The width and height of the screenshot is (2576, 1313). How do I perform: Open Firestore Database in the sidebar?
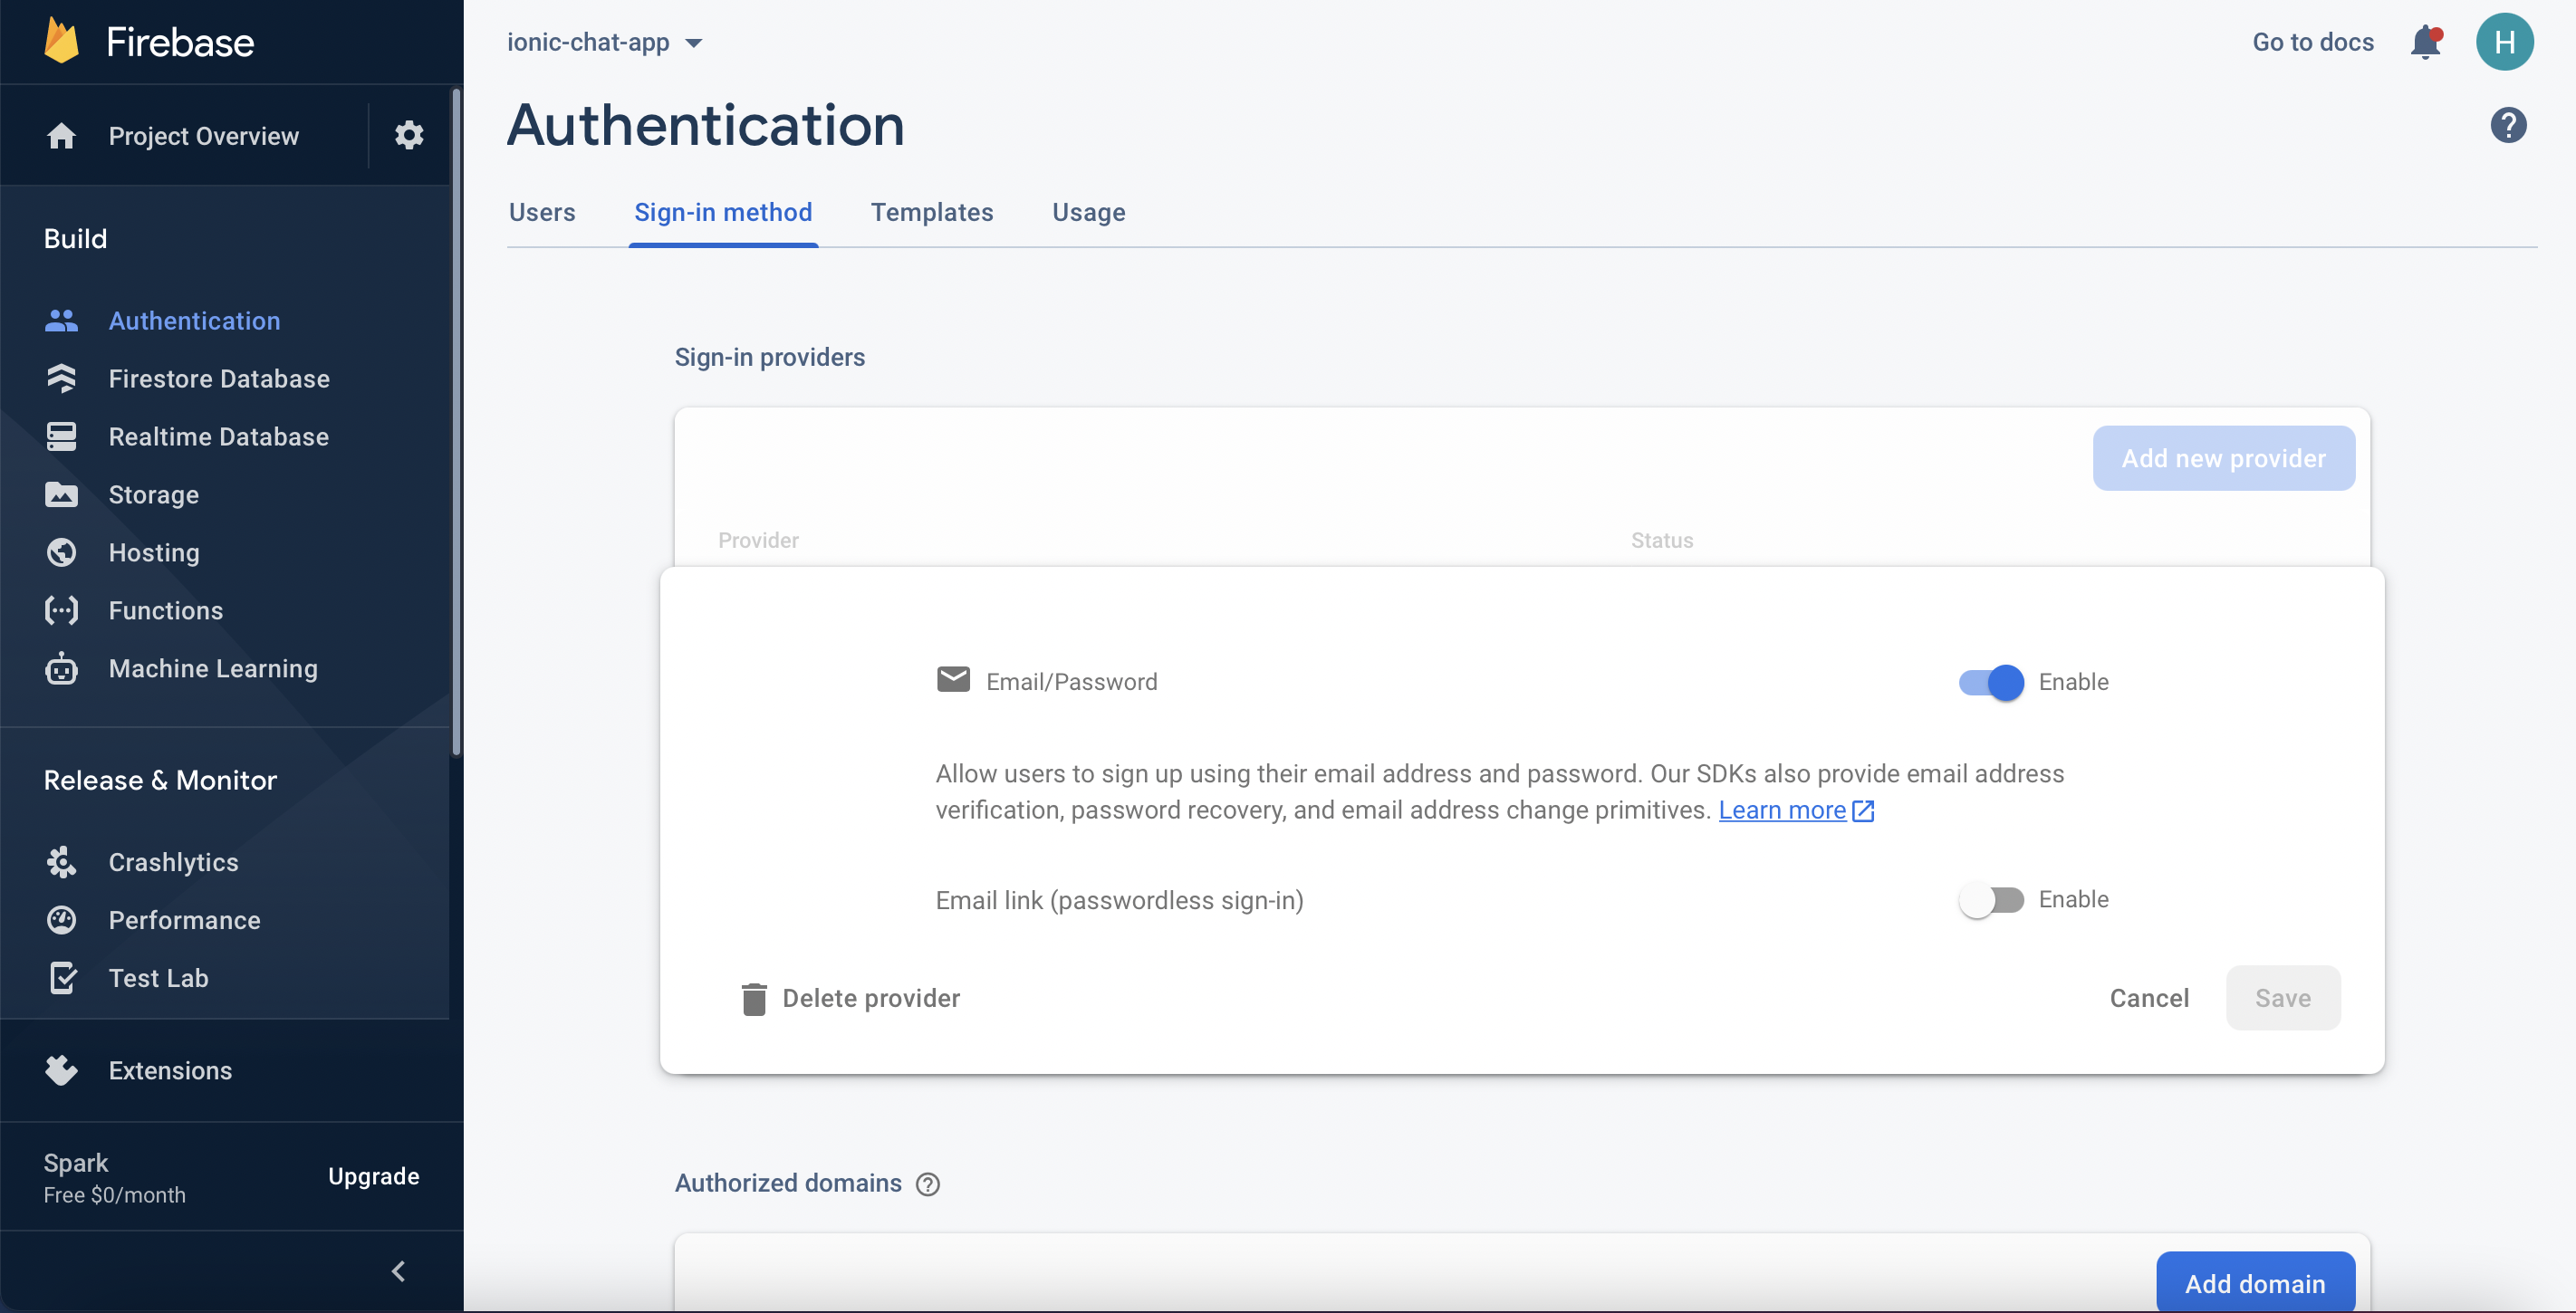(219, 379)
